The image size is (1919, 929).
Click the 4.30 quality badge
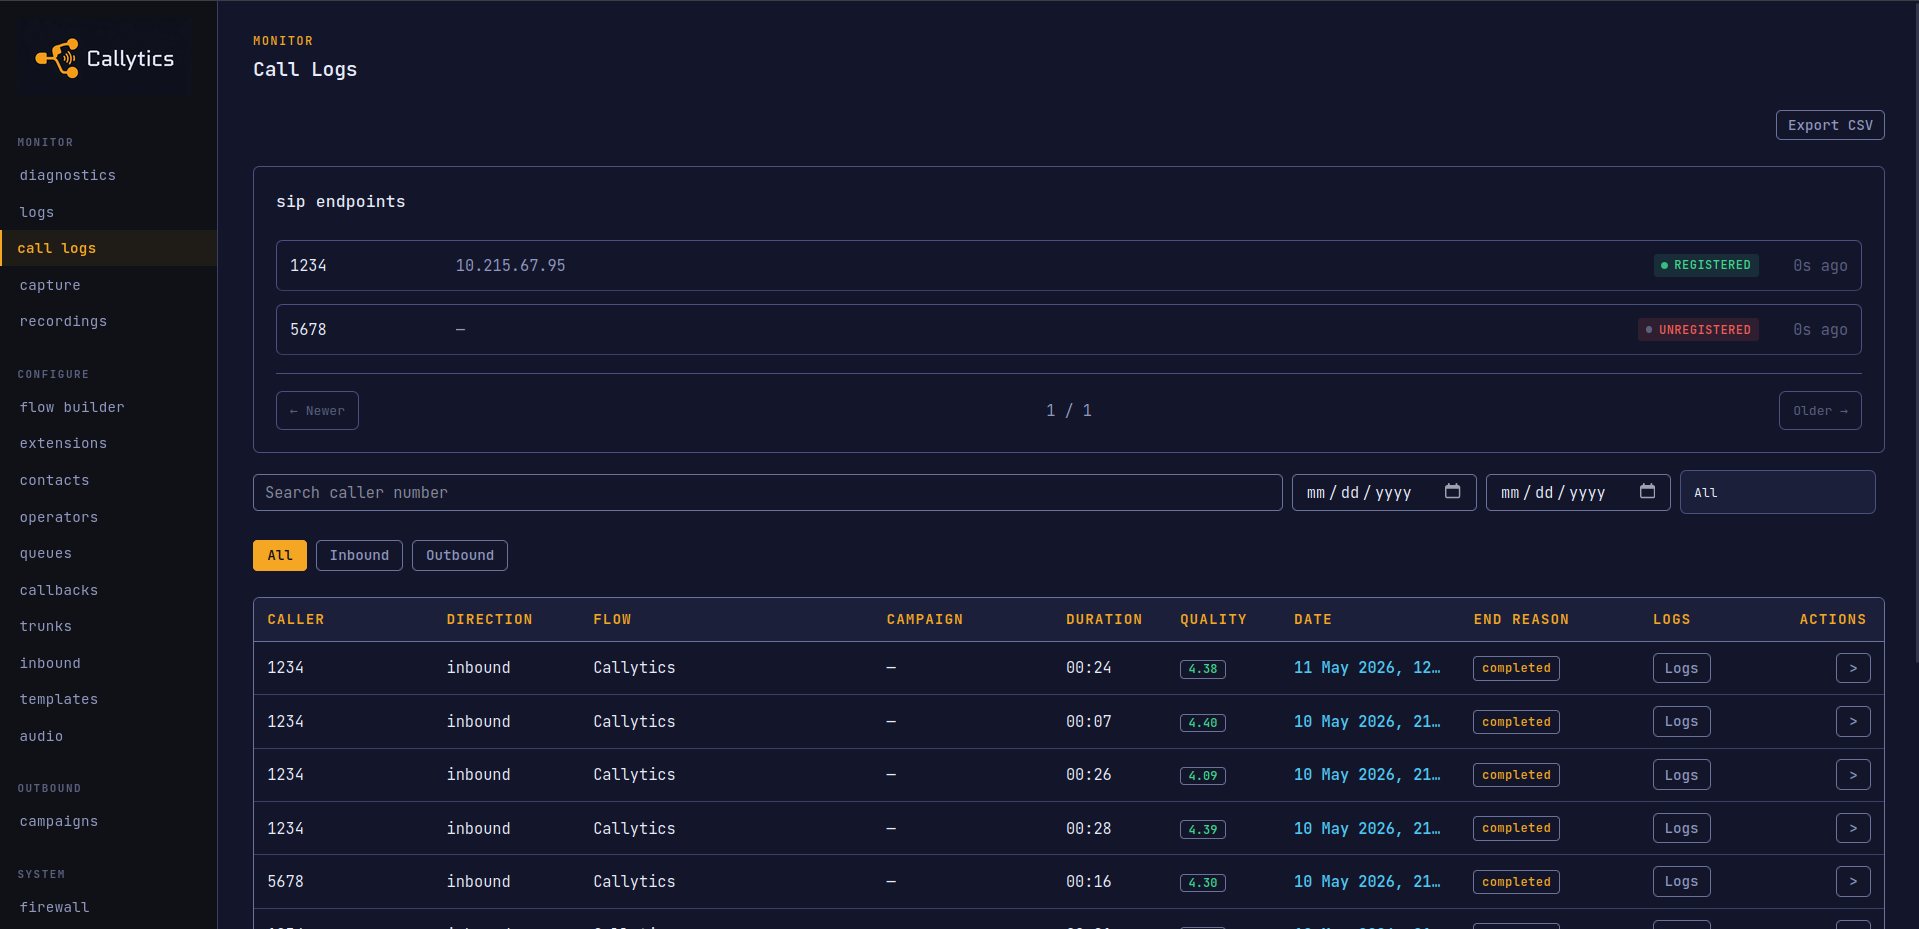point(1202,883)
